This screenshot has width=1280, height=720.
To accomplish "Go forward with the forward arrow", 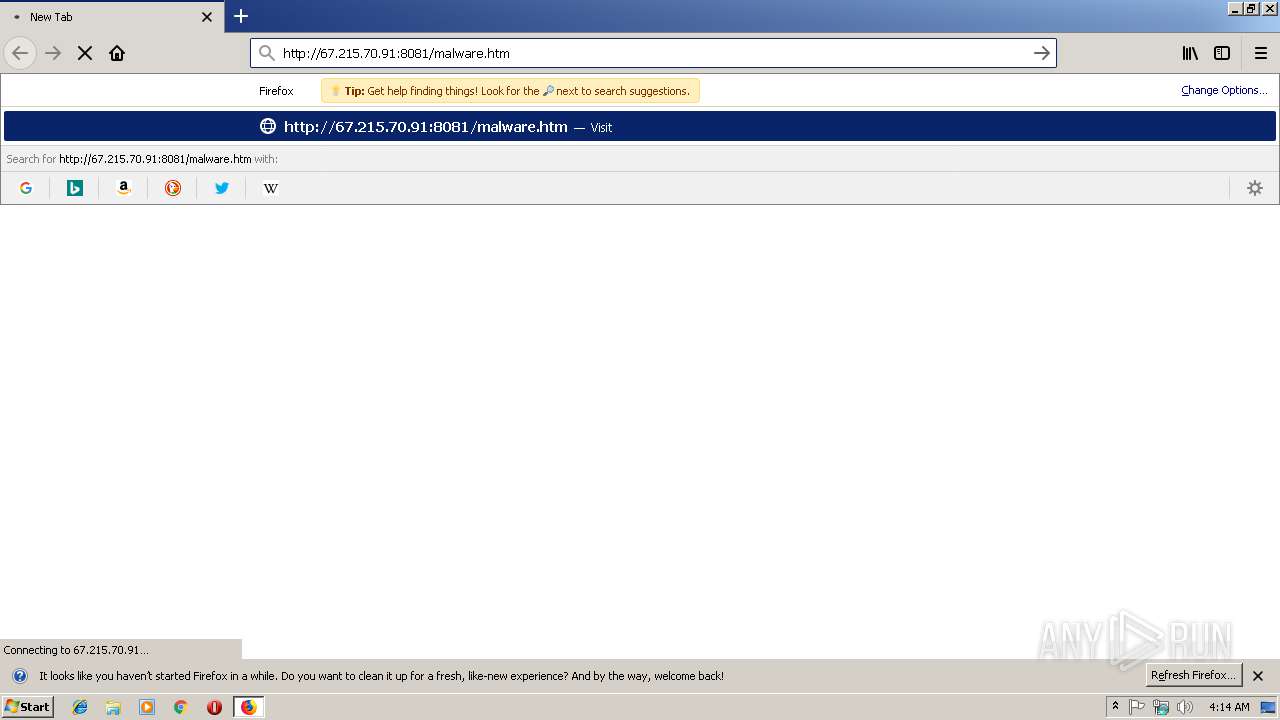I will (x=53, y=53).
